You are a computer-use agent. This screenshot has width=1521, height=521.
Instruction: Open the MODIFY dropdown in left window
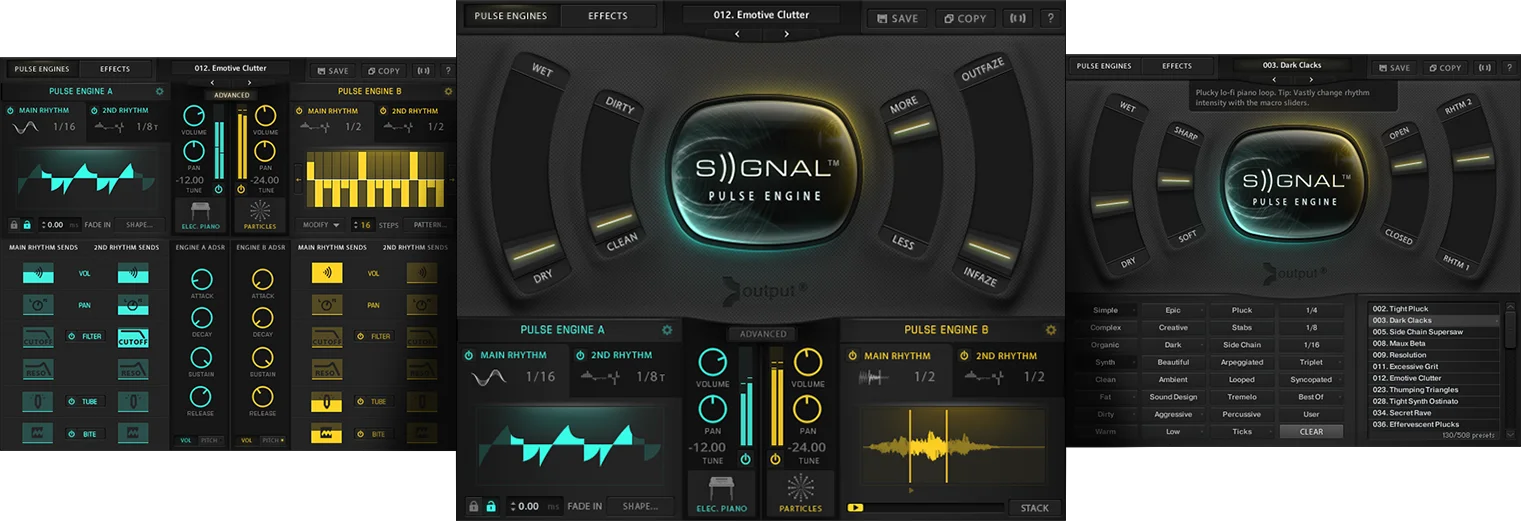[321, 225]
